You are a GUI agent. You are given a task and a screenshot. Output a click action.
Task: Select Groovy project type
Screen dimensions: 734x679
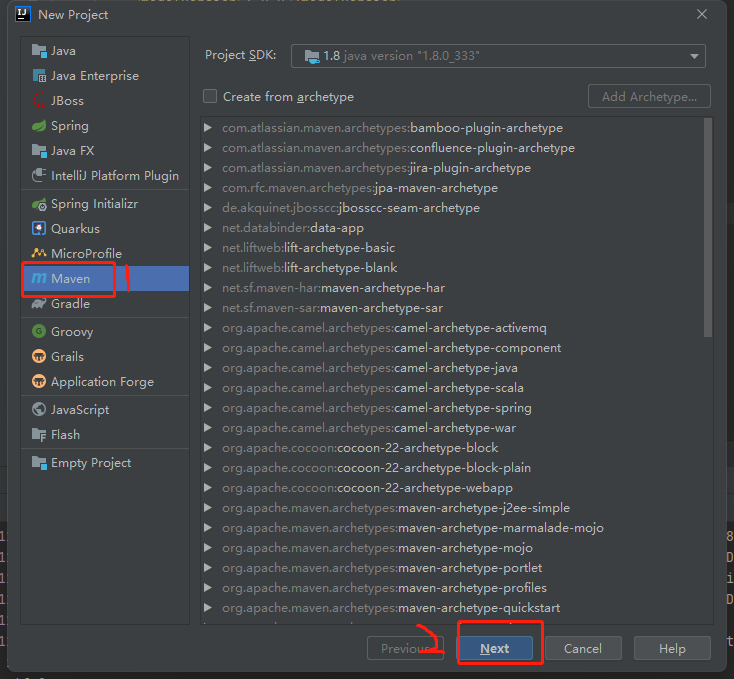[105, 331]
